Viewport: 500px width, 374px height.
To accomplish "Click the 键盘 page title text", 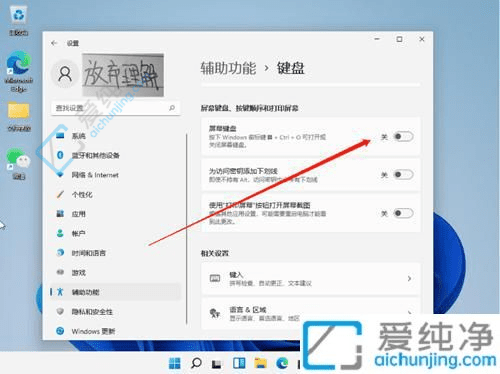I will pyautogui.click(x=291, y=68).
